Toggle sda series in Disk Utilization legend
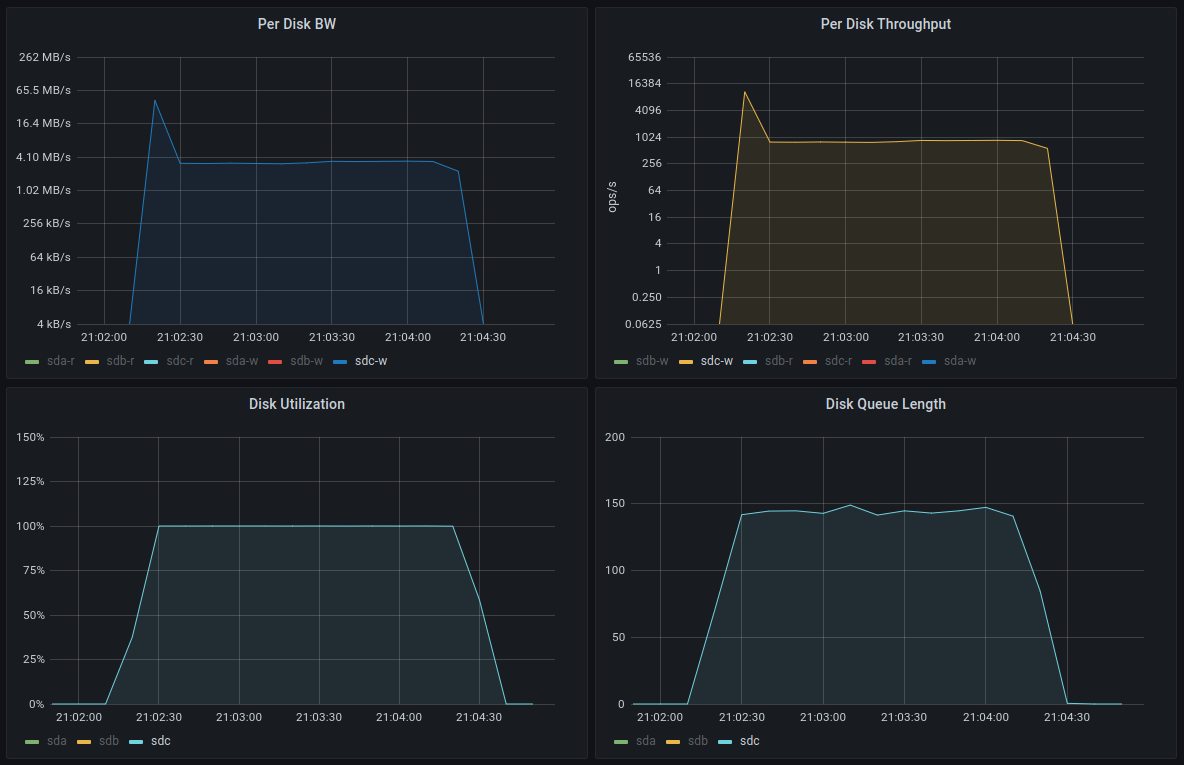This screenshot has width=1184, height=765. [x=56, y=741]
